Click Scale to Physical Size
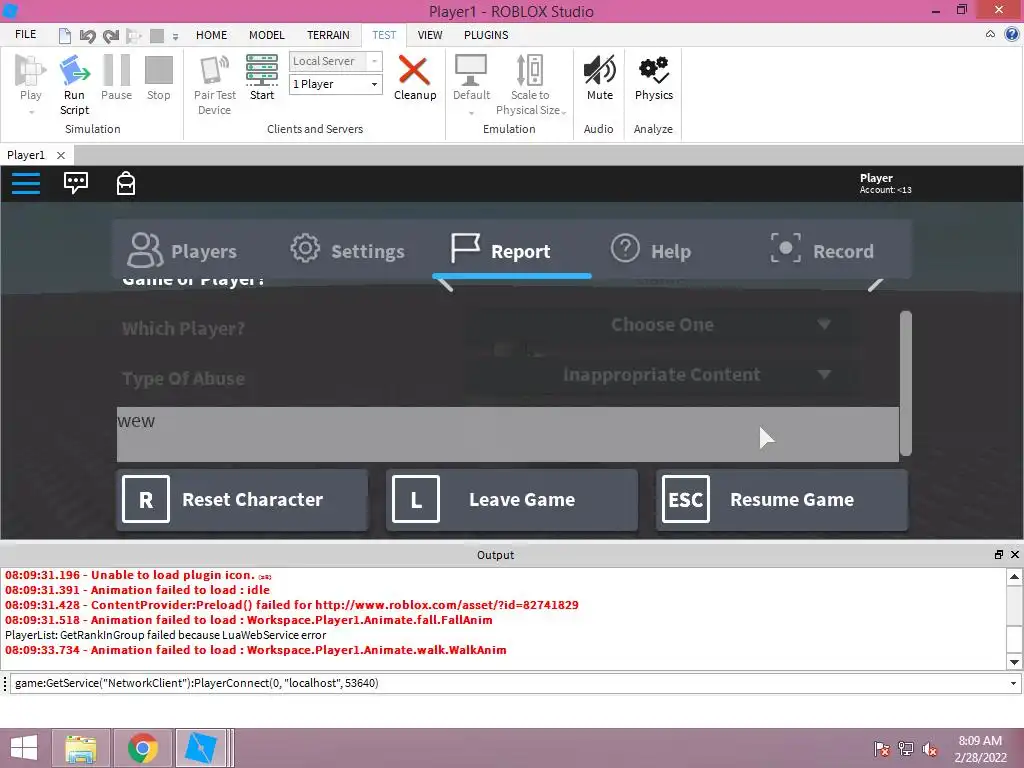Viewport: 1024px width, 768px height. coord(530,85)
